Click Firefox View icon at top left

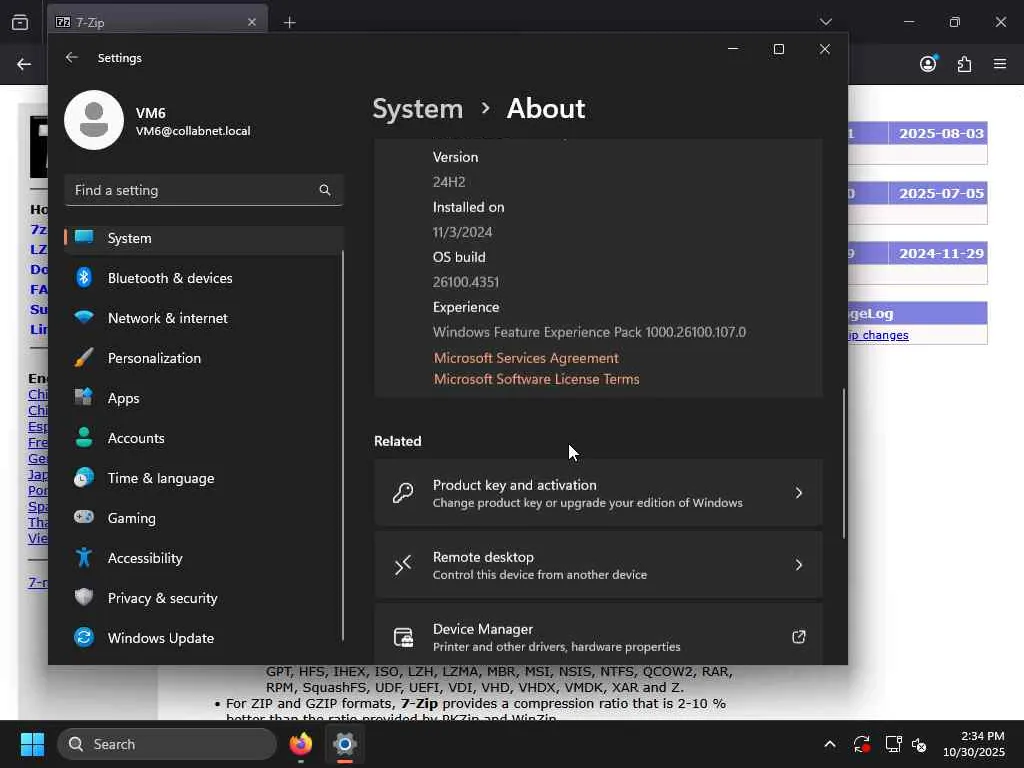tap(20, 22)
